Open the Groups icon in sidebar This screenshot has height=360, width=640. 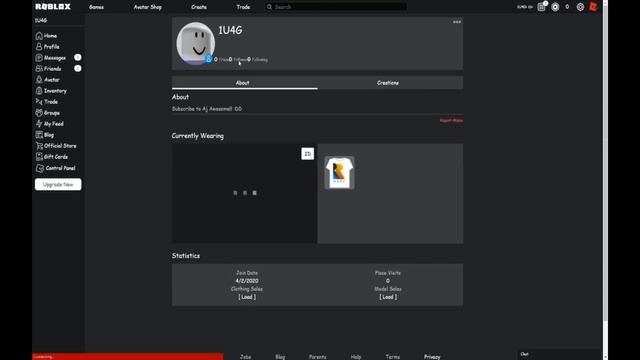[x=39, y=113]
